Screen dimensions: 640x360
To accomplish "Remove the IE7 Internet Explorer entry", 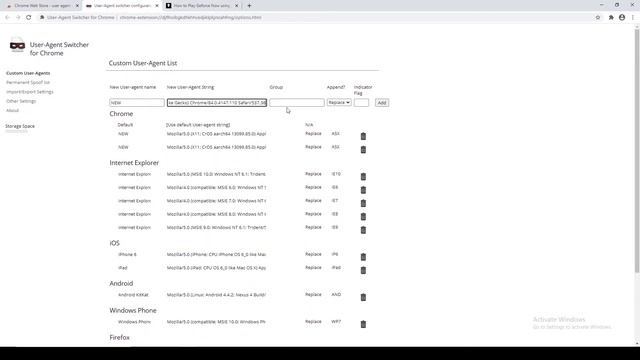I will (x=363, y=203).
